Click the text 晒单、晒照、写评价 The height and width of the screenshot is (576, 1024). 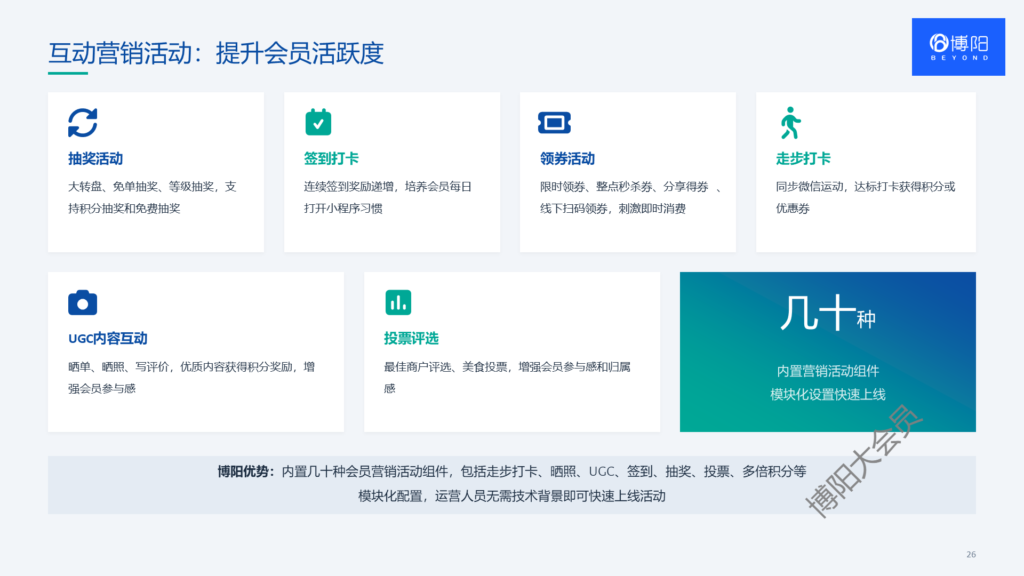[x=118, y=367]
